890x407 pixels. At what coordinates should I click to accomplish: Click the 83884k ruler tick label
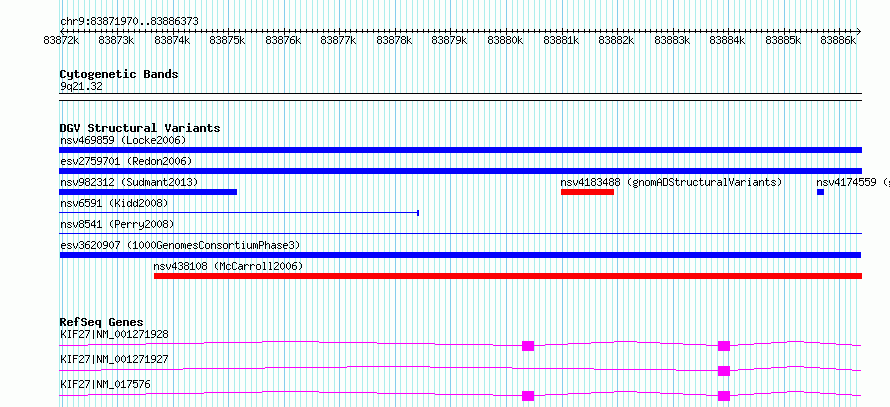727,40
